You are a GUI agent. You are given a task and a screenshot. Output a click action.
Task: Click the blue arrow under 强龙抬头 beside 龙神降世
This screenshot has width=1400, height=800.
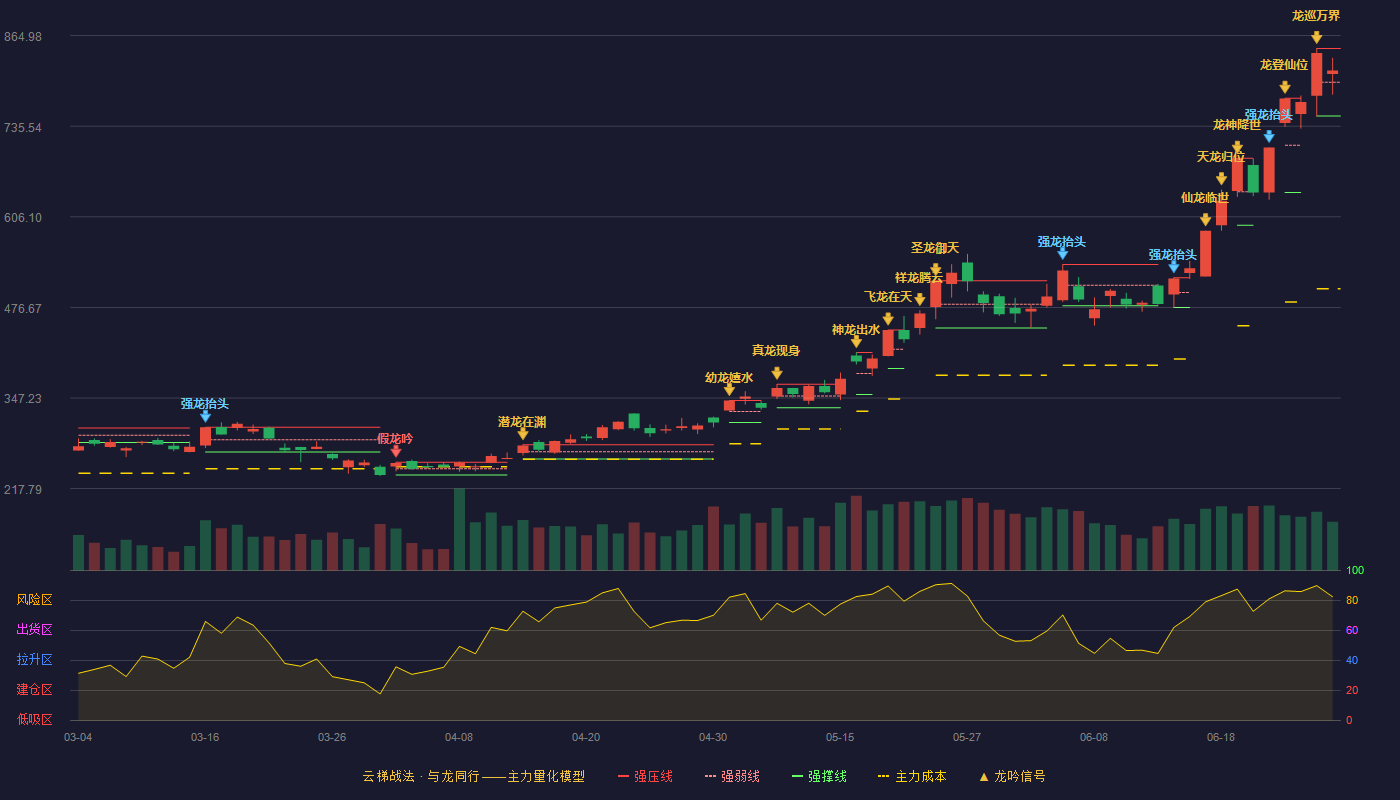[1269, 137]
